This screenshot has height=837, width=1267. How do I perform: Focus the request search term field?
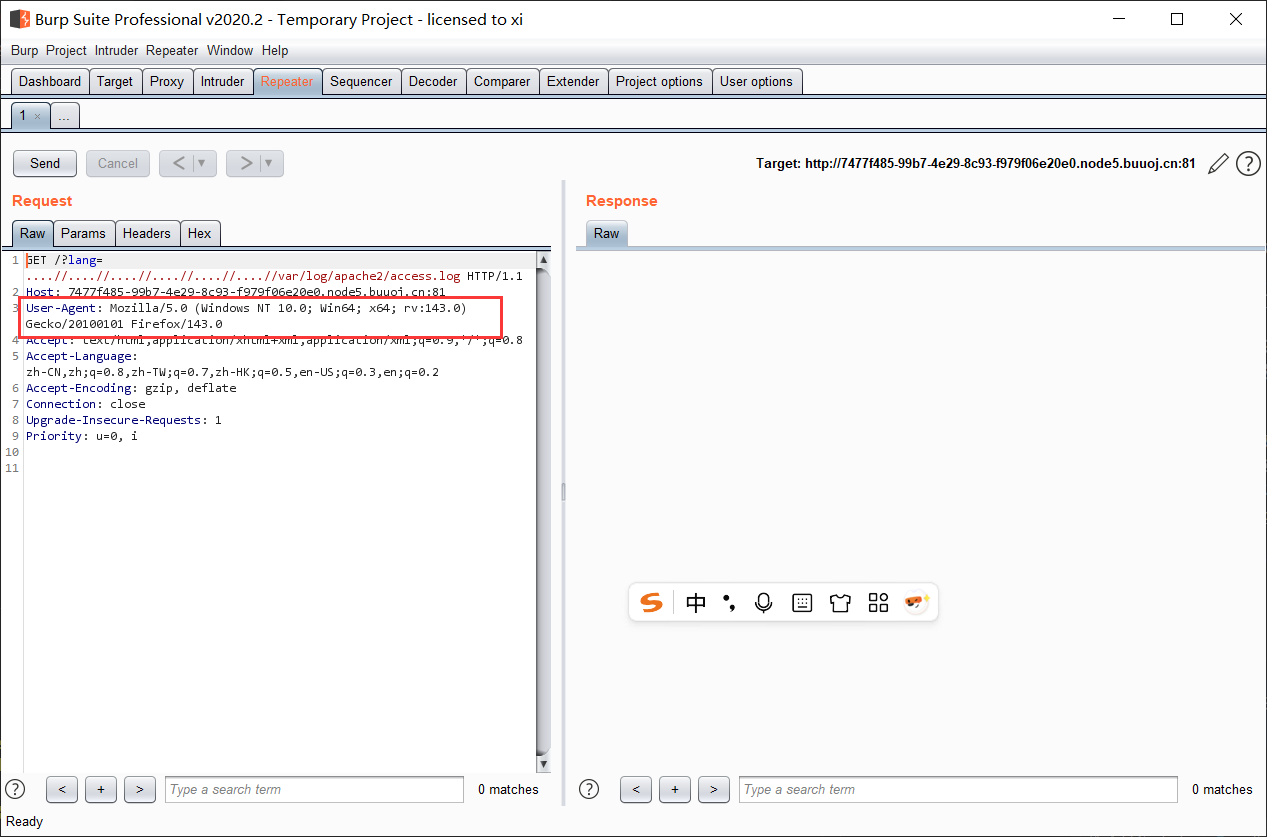click(x=314, y=789)
